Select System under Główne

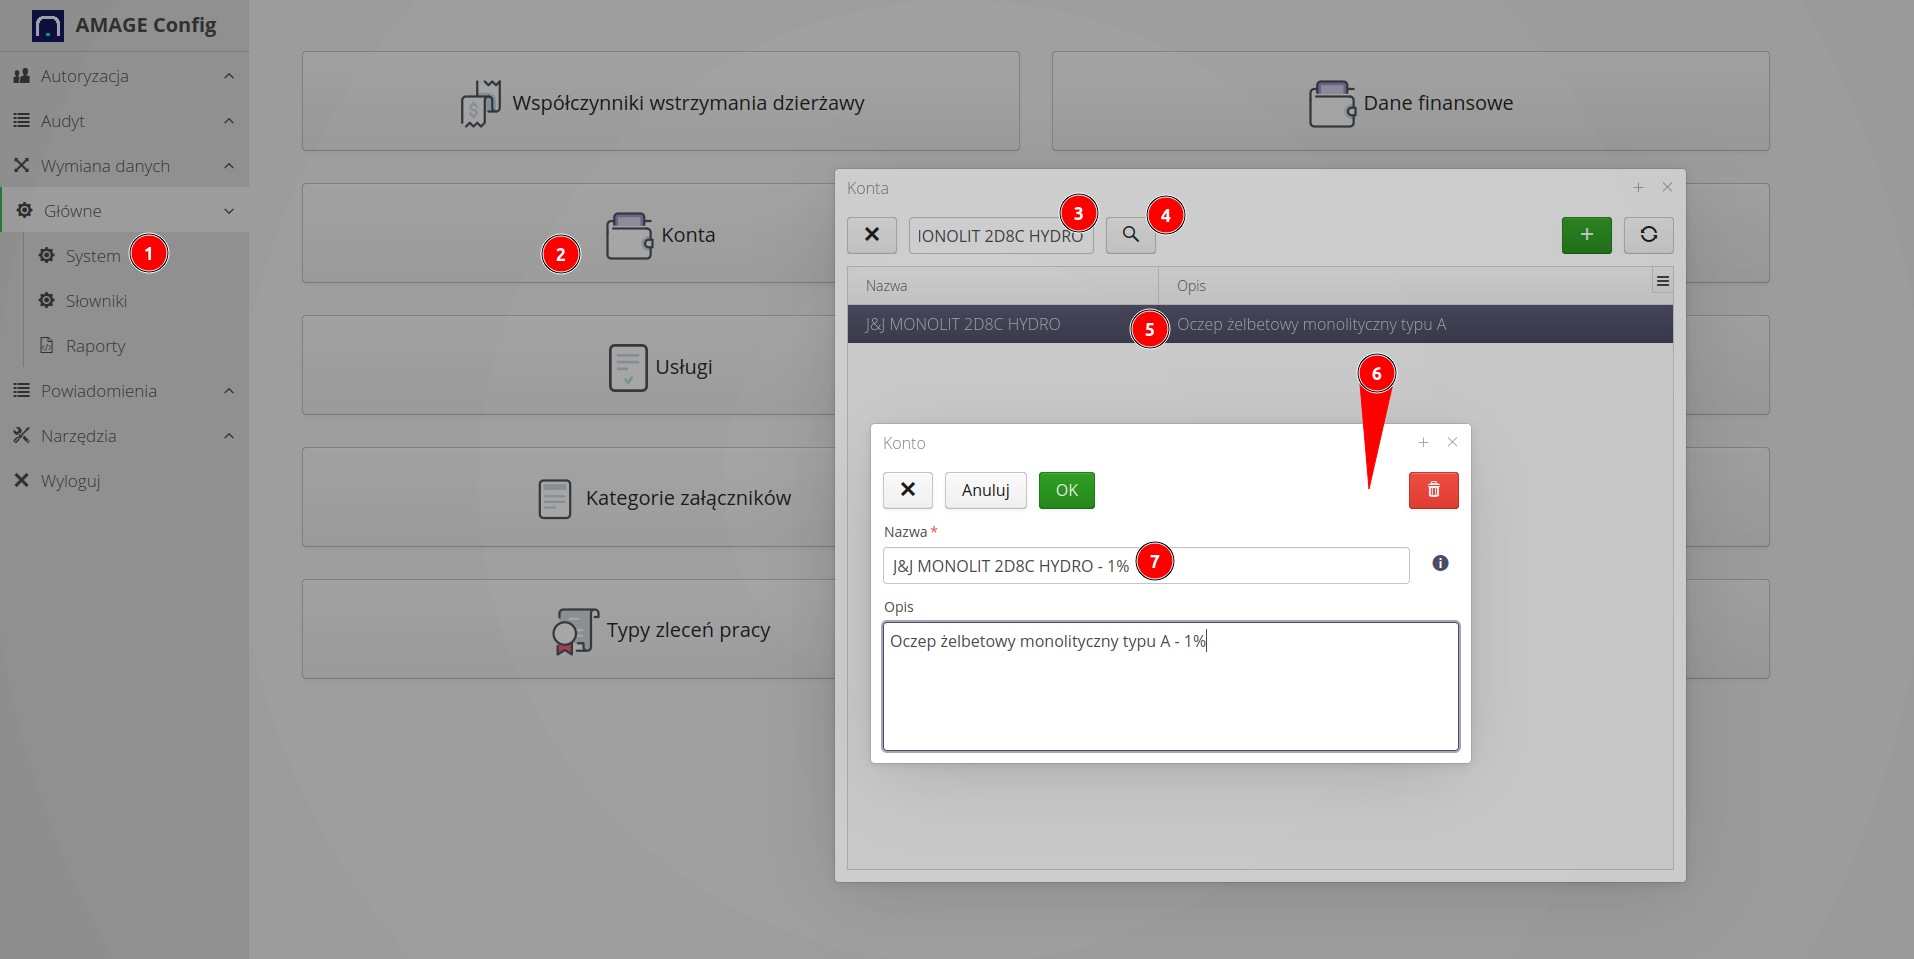pyautogui.click(x=92, y=256)
